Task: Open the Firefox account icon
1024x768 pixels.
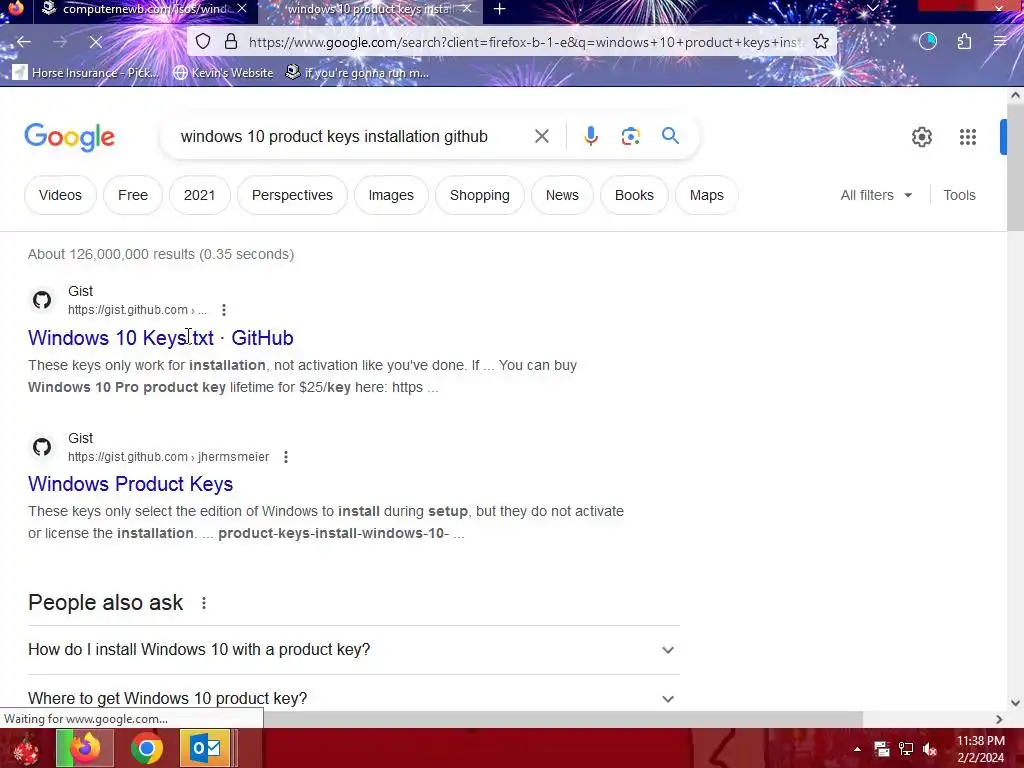Action: (927, 42)
